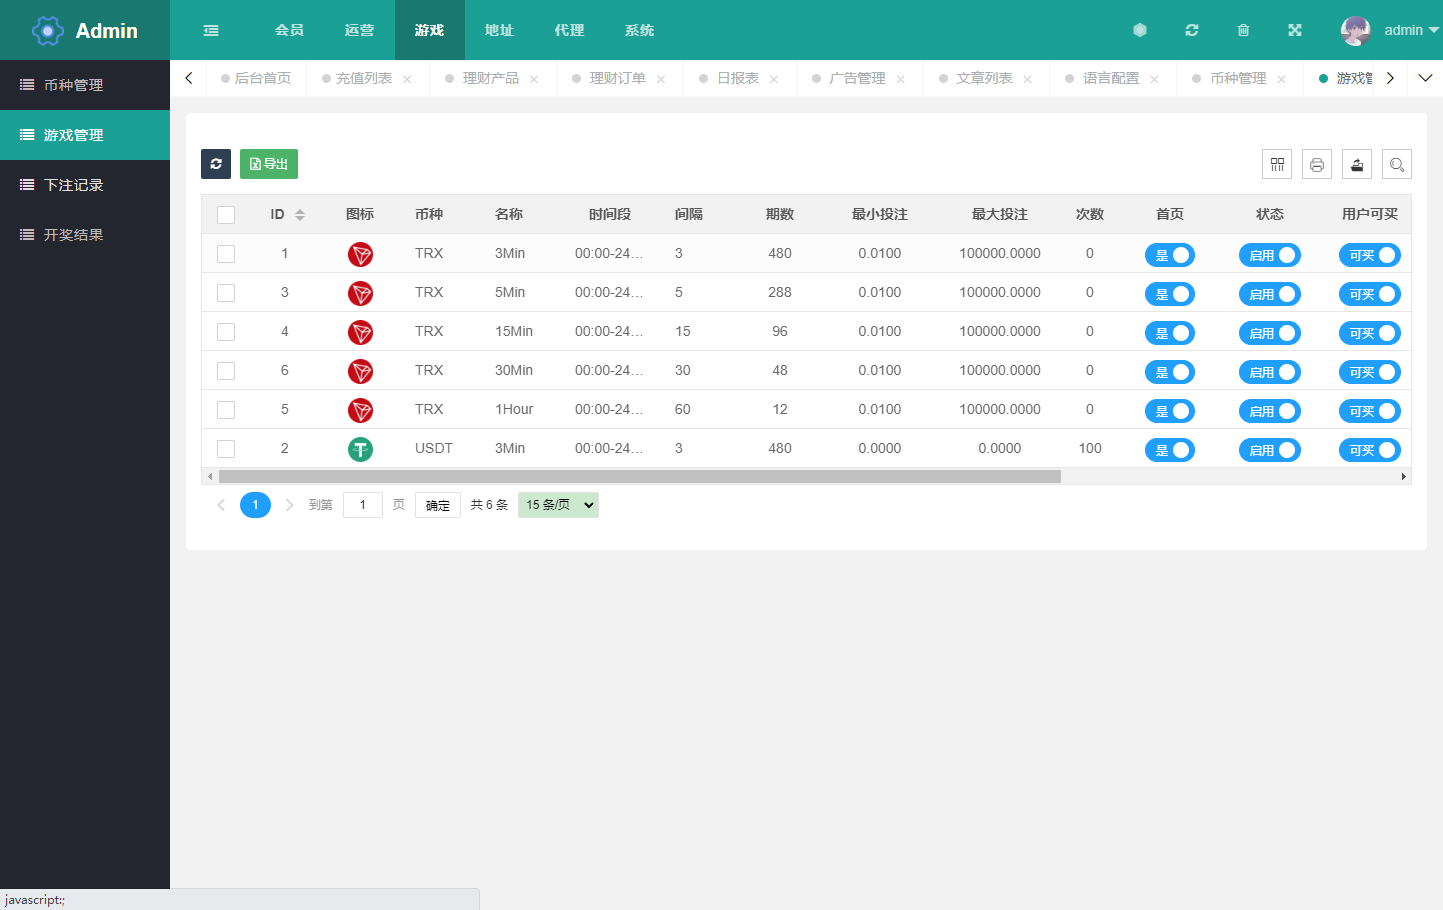Click the 00:00-24… time cell in 1Hour row
The width and height of the screenshot is (1443, 910).
[x=609, y=410]
